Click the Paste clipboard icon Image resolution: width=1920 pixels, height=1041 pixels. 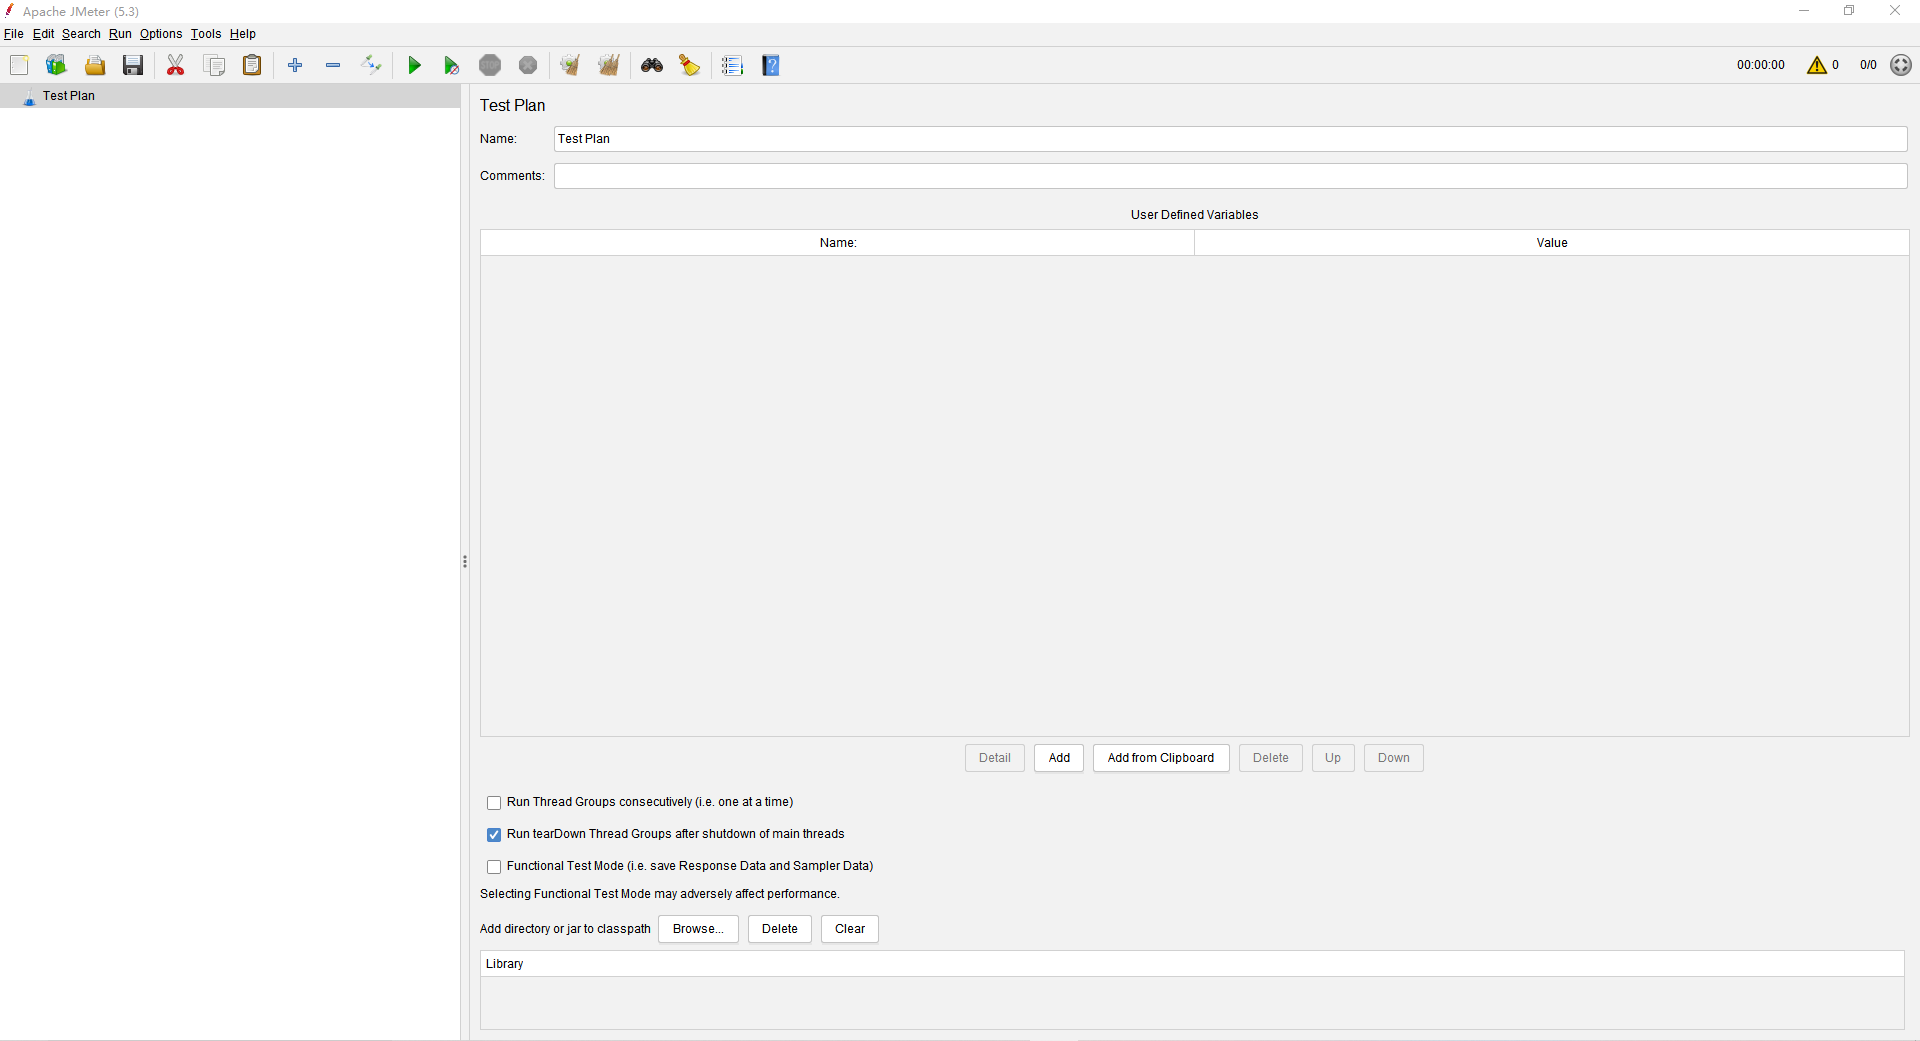pos(252,65)
